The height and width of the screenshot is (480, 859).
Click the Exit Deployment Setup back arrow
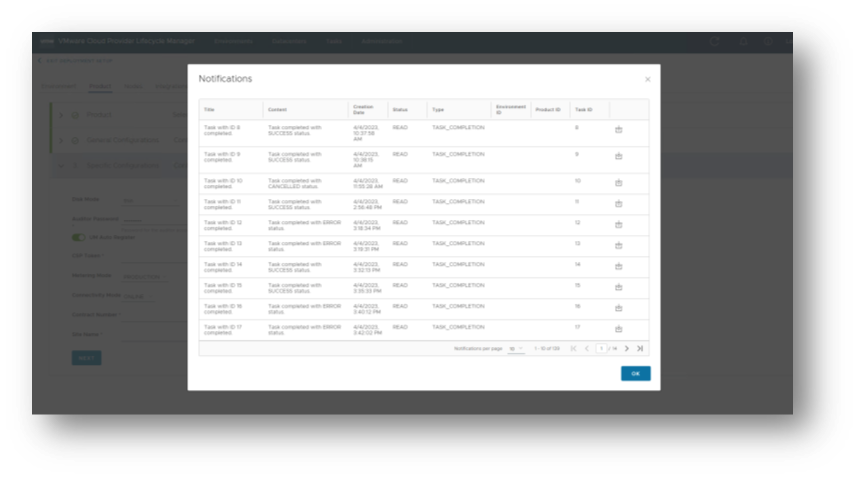[39, 60]
